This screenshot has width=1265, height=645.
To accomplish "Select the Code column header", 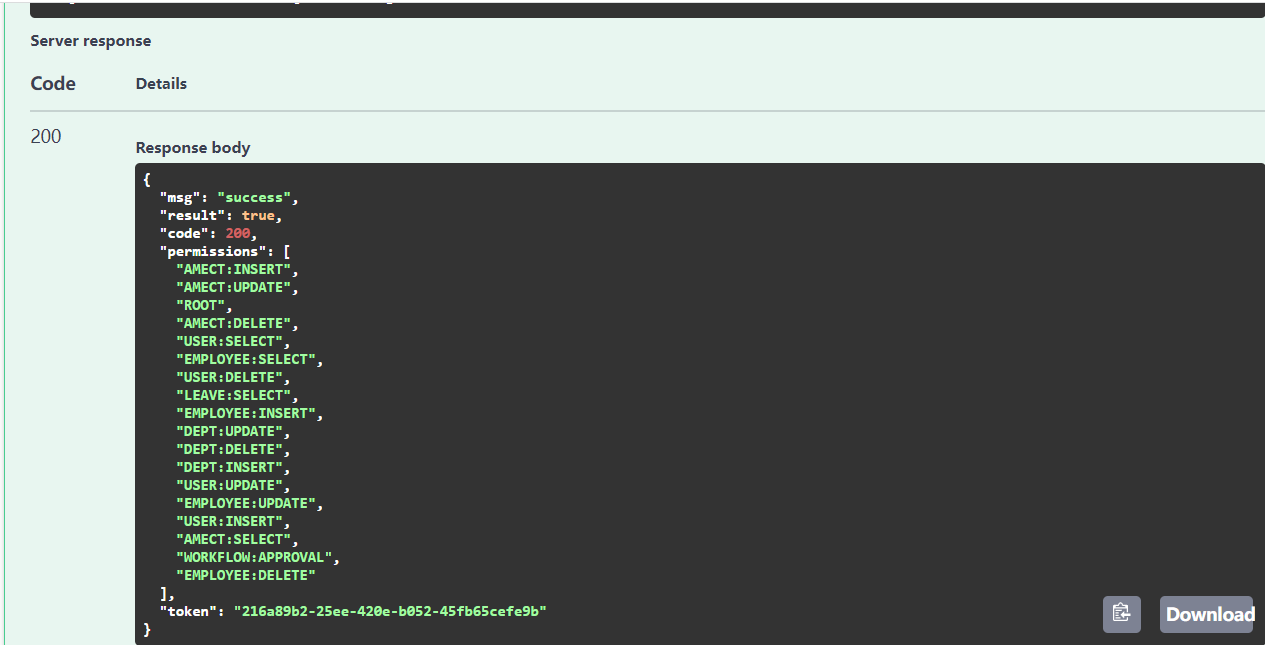I will tap(53, 83).
